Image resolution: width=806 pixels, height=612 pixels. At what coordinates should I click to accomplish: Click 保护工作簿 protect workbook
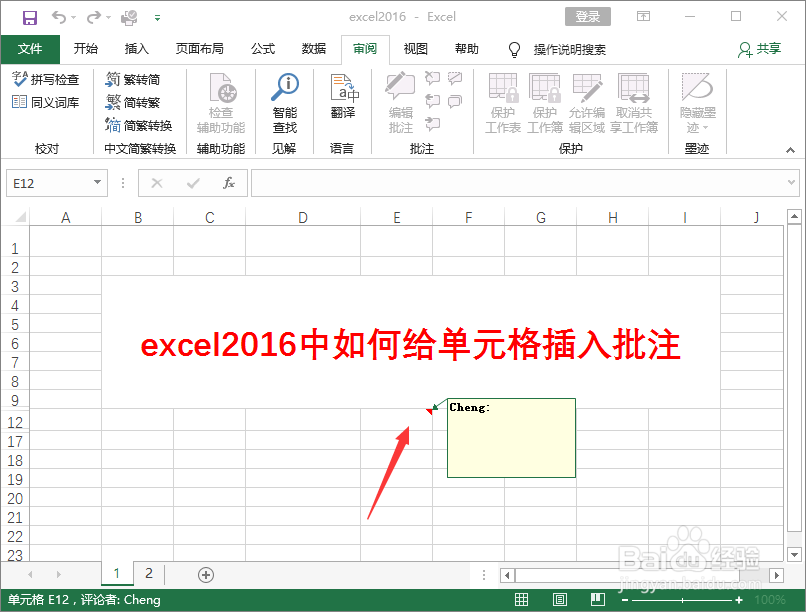[x=545, y=103]
